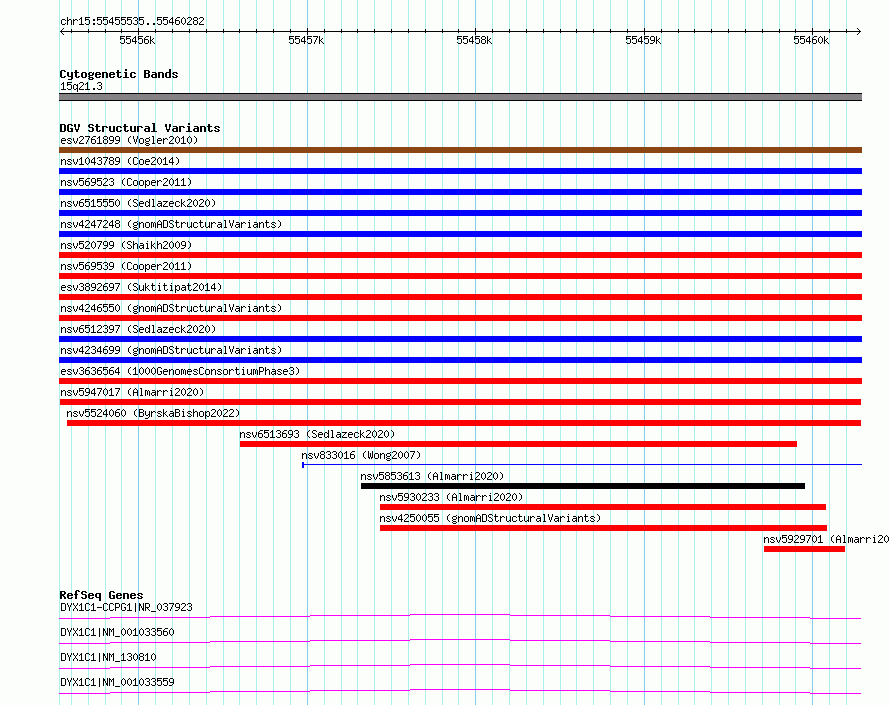Click the red nsv5524060 variant bar

464,423
